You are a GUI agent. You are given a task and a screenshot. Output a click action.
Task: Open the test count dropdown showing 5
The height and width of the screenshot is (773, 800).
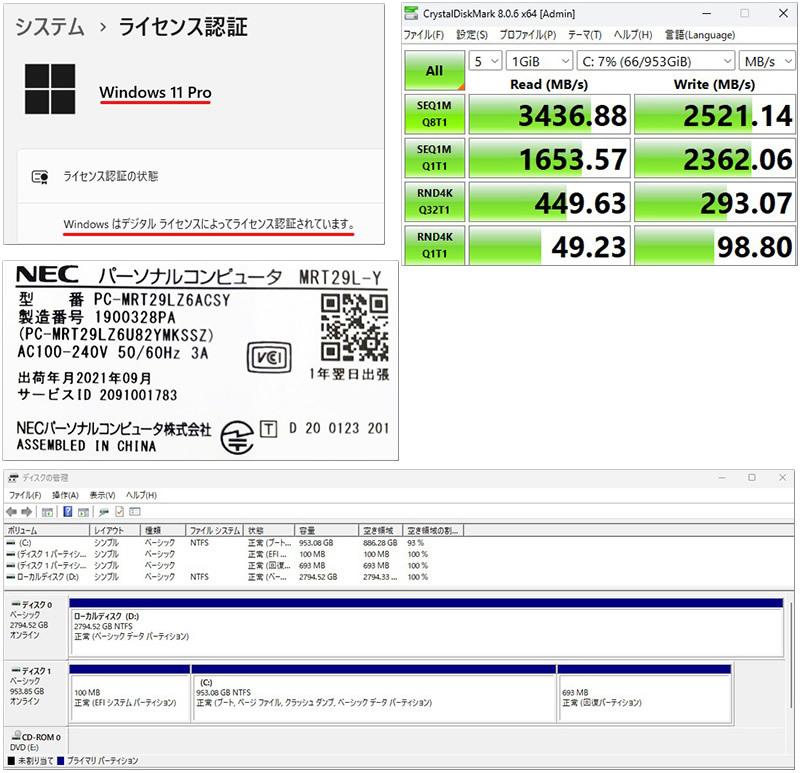[x=485, y=61]
